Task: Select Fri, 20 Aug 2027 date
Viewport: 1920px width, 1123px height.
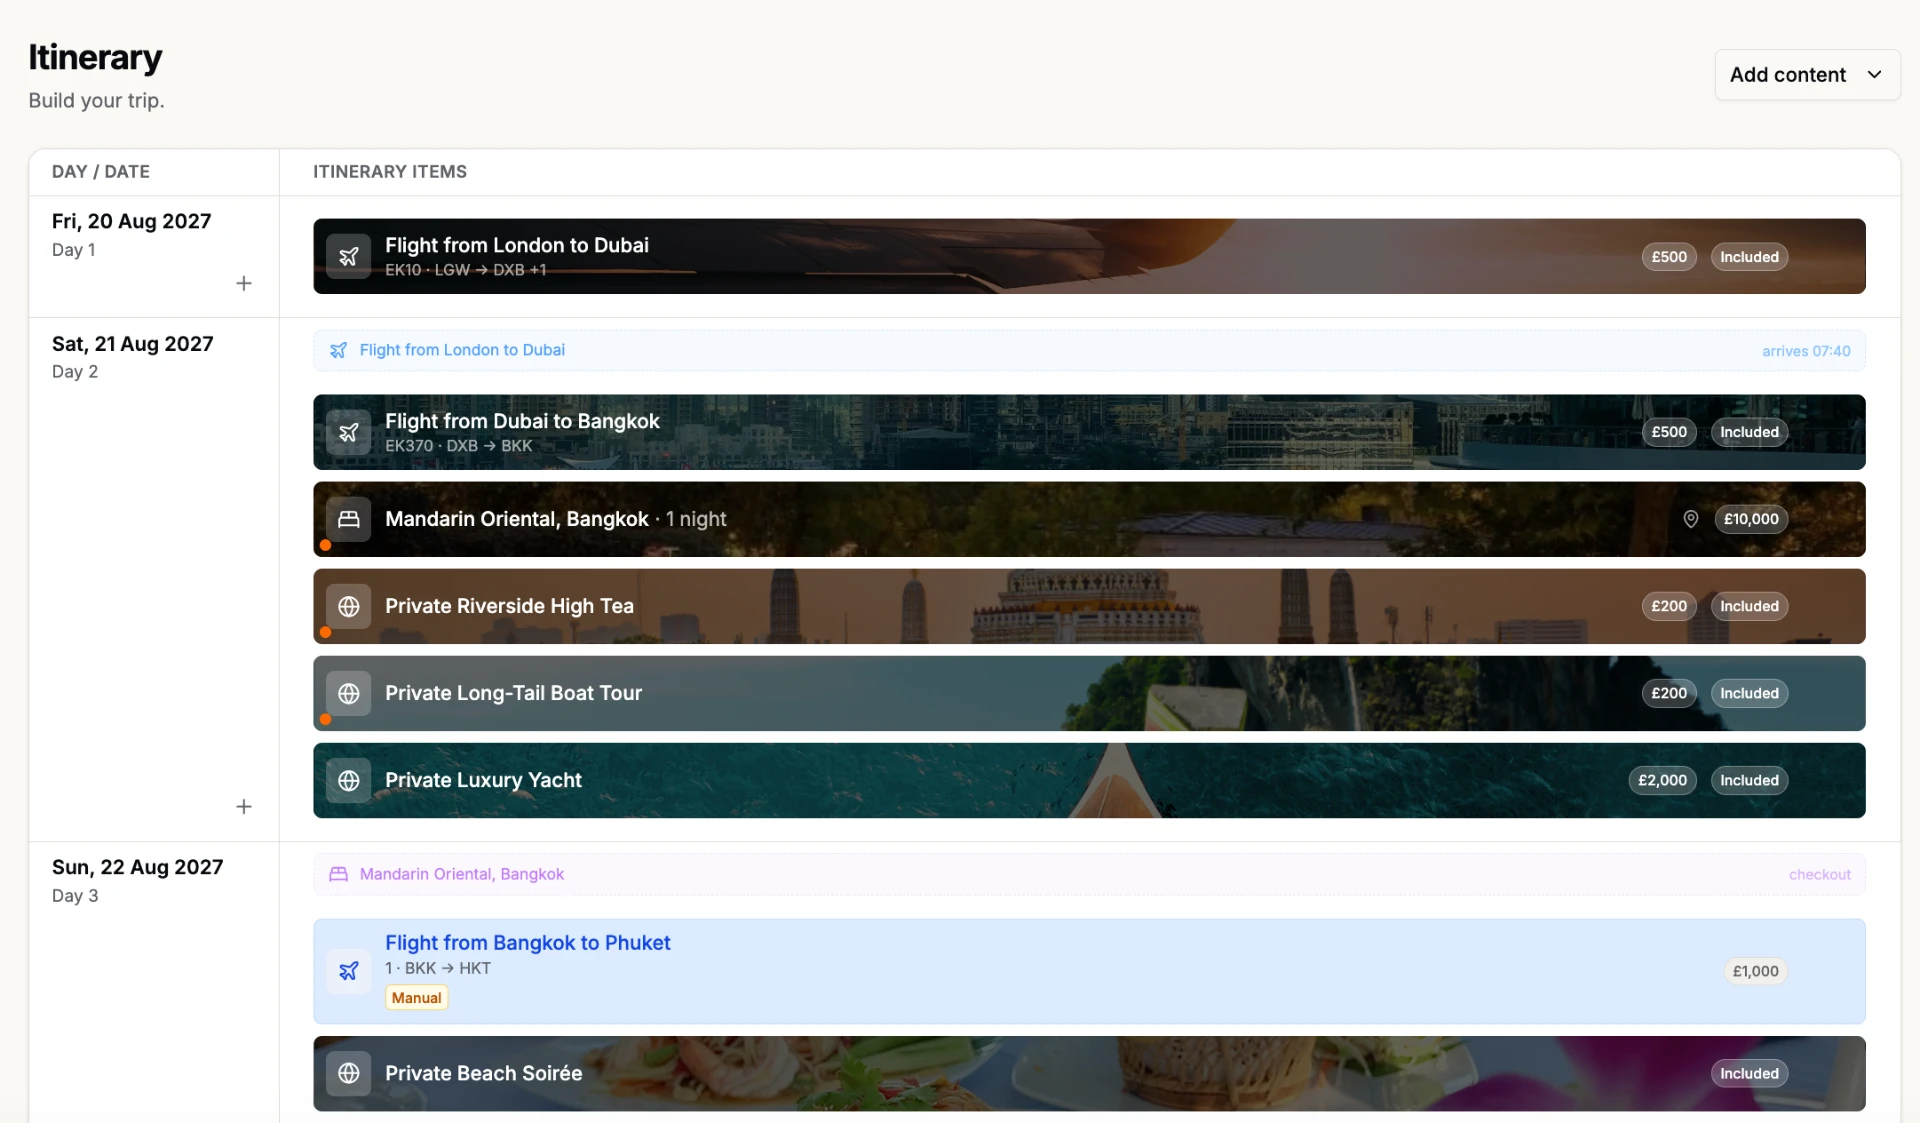Action: point(131,221)
